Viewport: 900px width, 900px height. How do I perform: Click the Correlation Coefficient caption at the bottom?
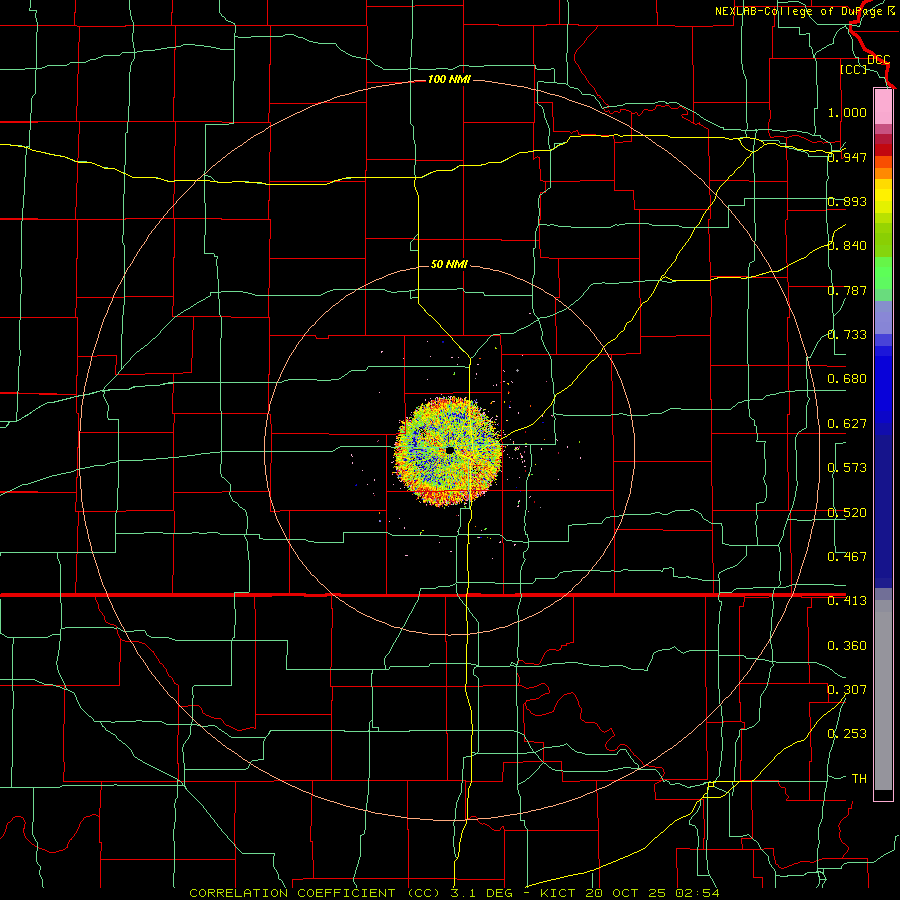[453, 893]
